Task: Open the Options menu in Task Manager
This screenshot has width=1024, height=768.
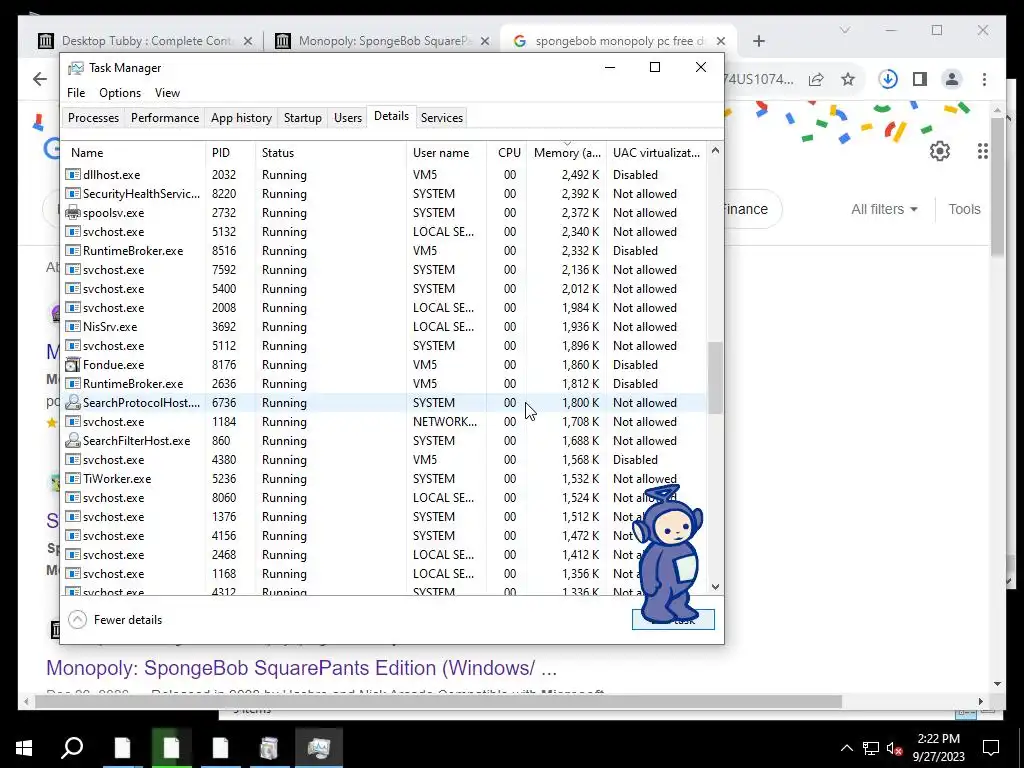Action: coord(120,93)
